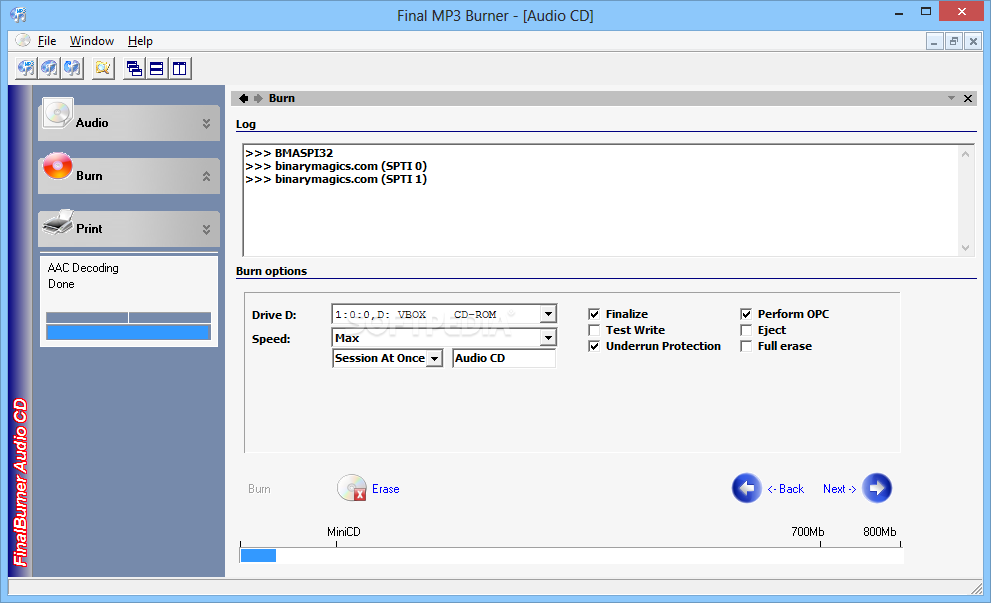Open the Burn panel header dropdown arrow
991x603 pixels.
click(951, 98)
